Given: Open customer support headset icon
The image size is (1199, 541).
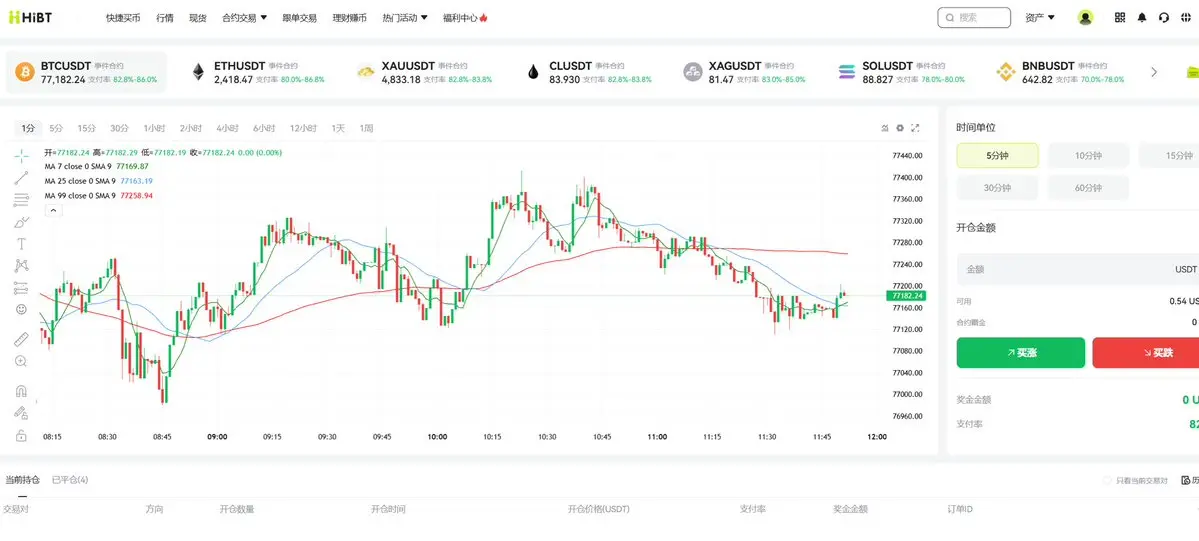Looking at the screenshot, I should tap(1164, 17).
